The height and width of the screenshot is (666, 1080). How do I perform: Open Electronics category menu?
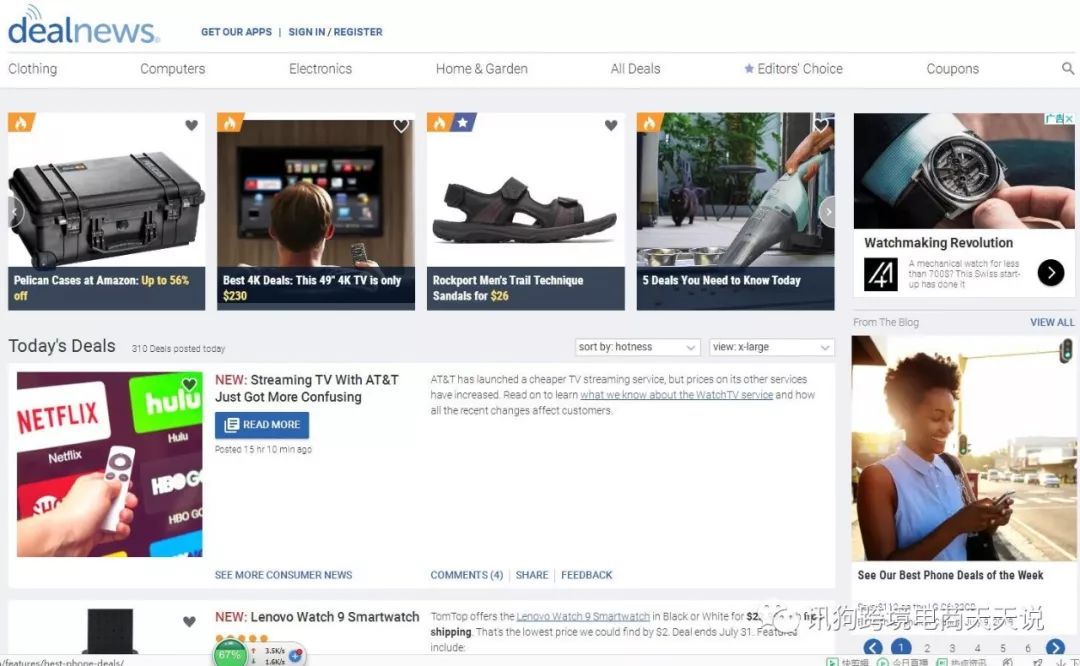(320, 69)
